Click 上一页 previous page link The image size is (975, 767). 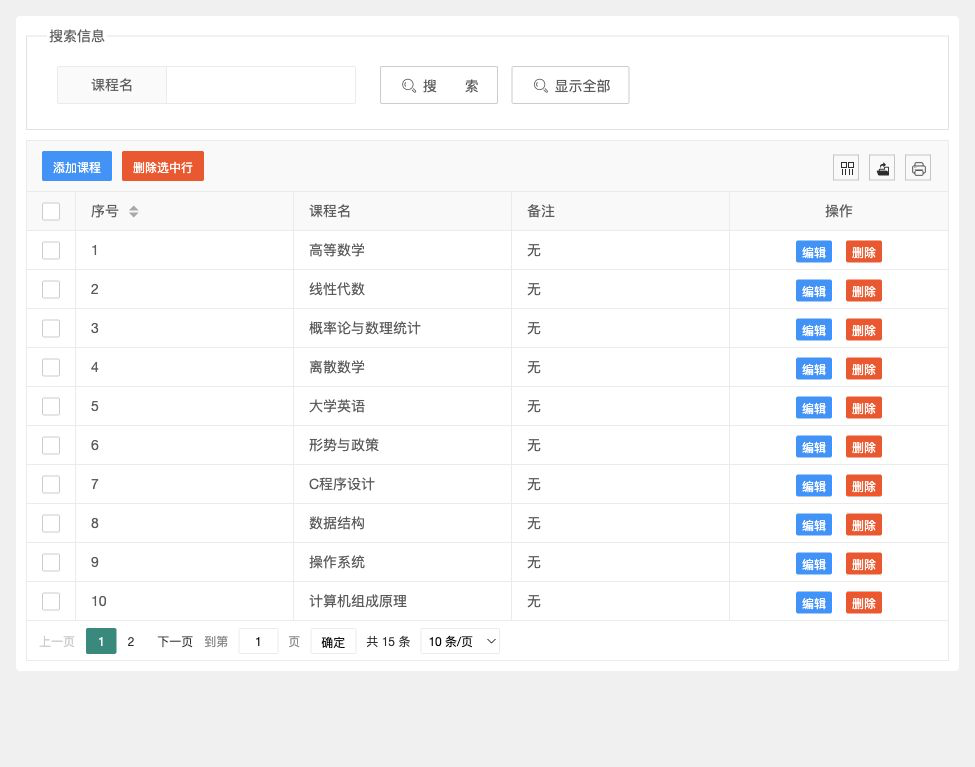(57, 641)
